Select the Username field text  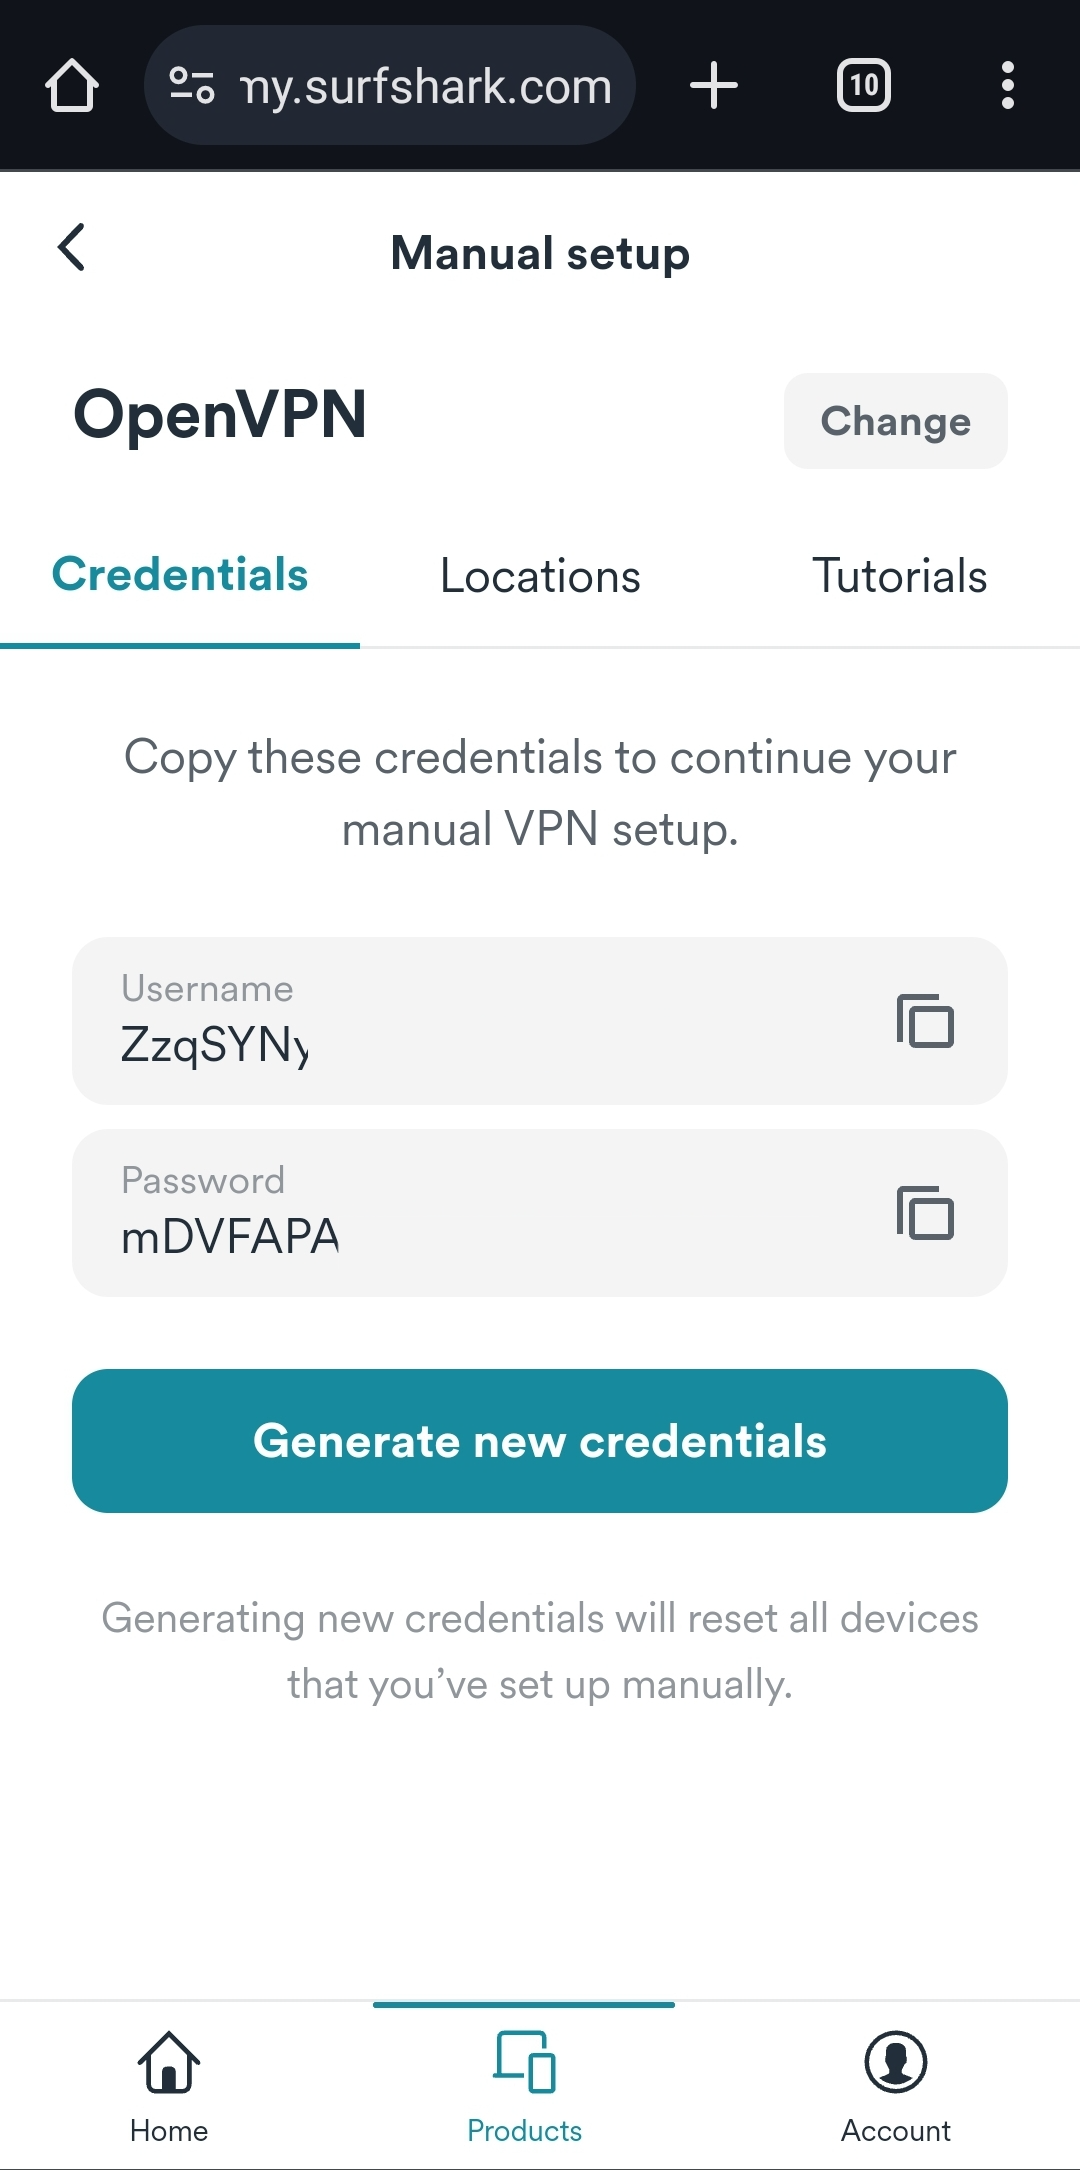click(x=215, y=1045)
